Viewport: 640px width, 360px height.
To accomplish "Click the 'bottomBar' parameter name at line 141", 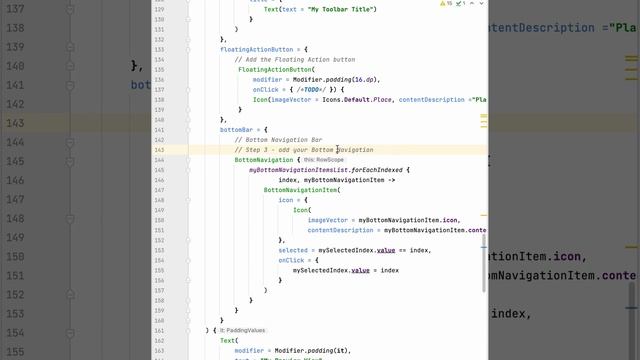I will click(236, 130).
